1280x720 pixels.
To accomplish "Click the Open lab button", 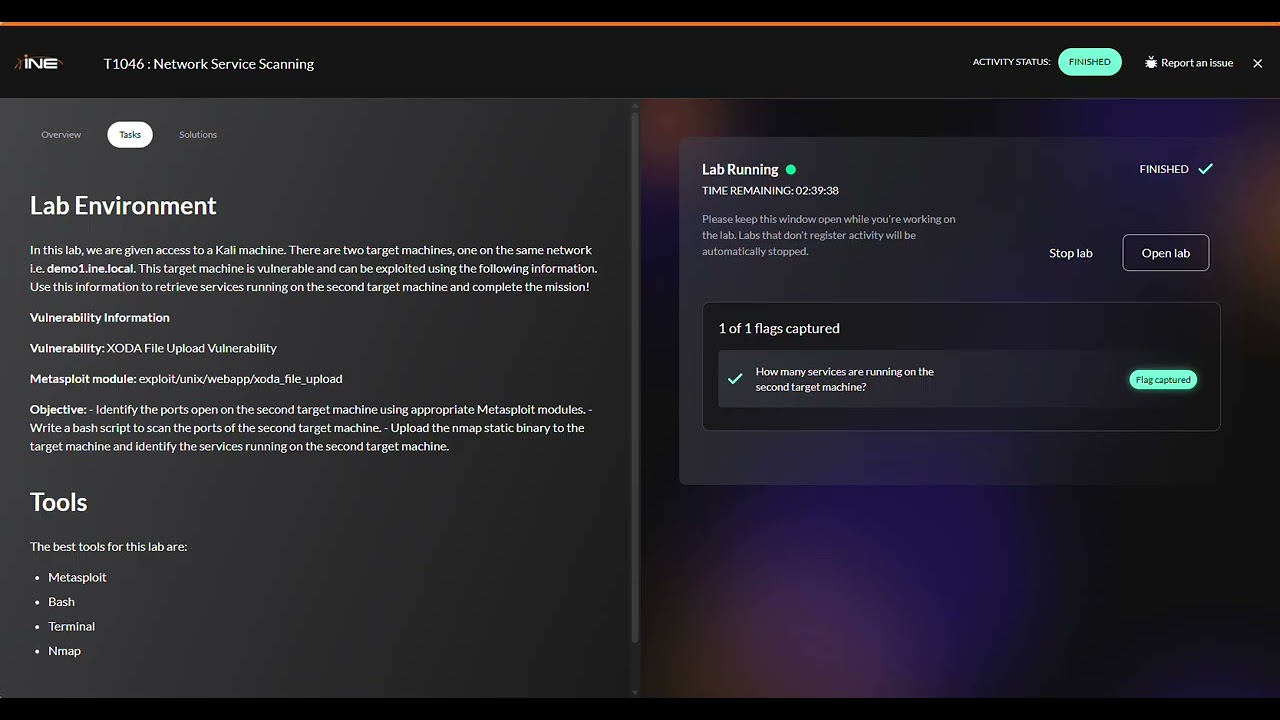I will pos(1166,253).
